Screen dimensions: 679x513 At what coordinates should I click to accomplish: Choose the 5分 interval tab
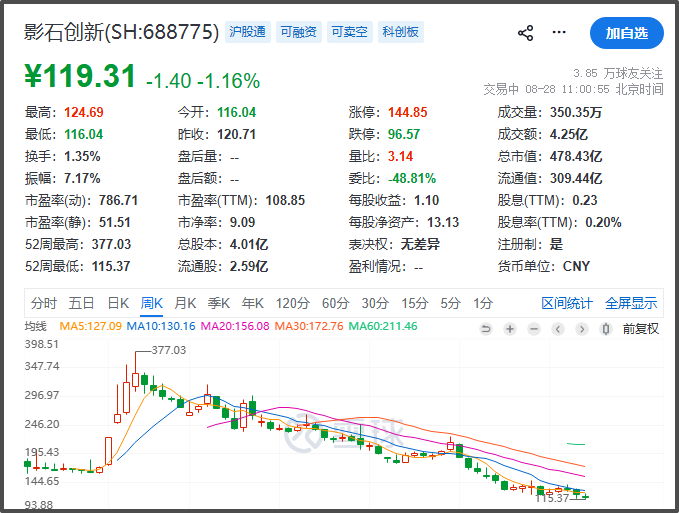pyautogui.click(x=450, y=303)
